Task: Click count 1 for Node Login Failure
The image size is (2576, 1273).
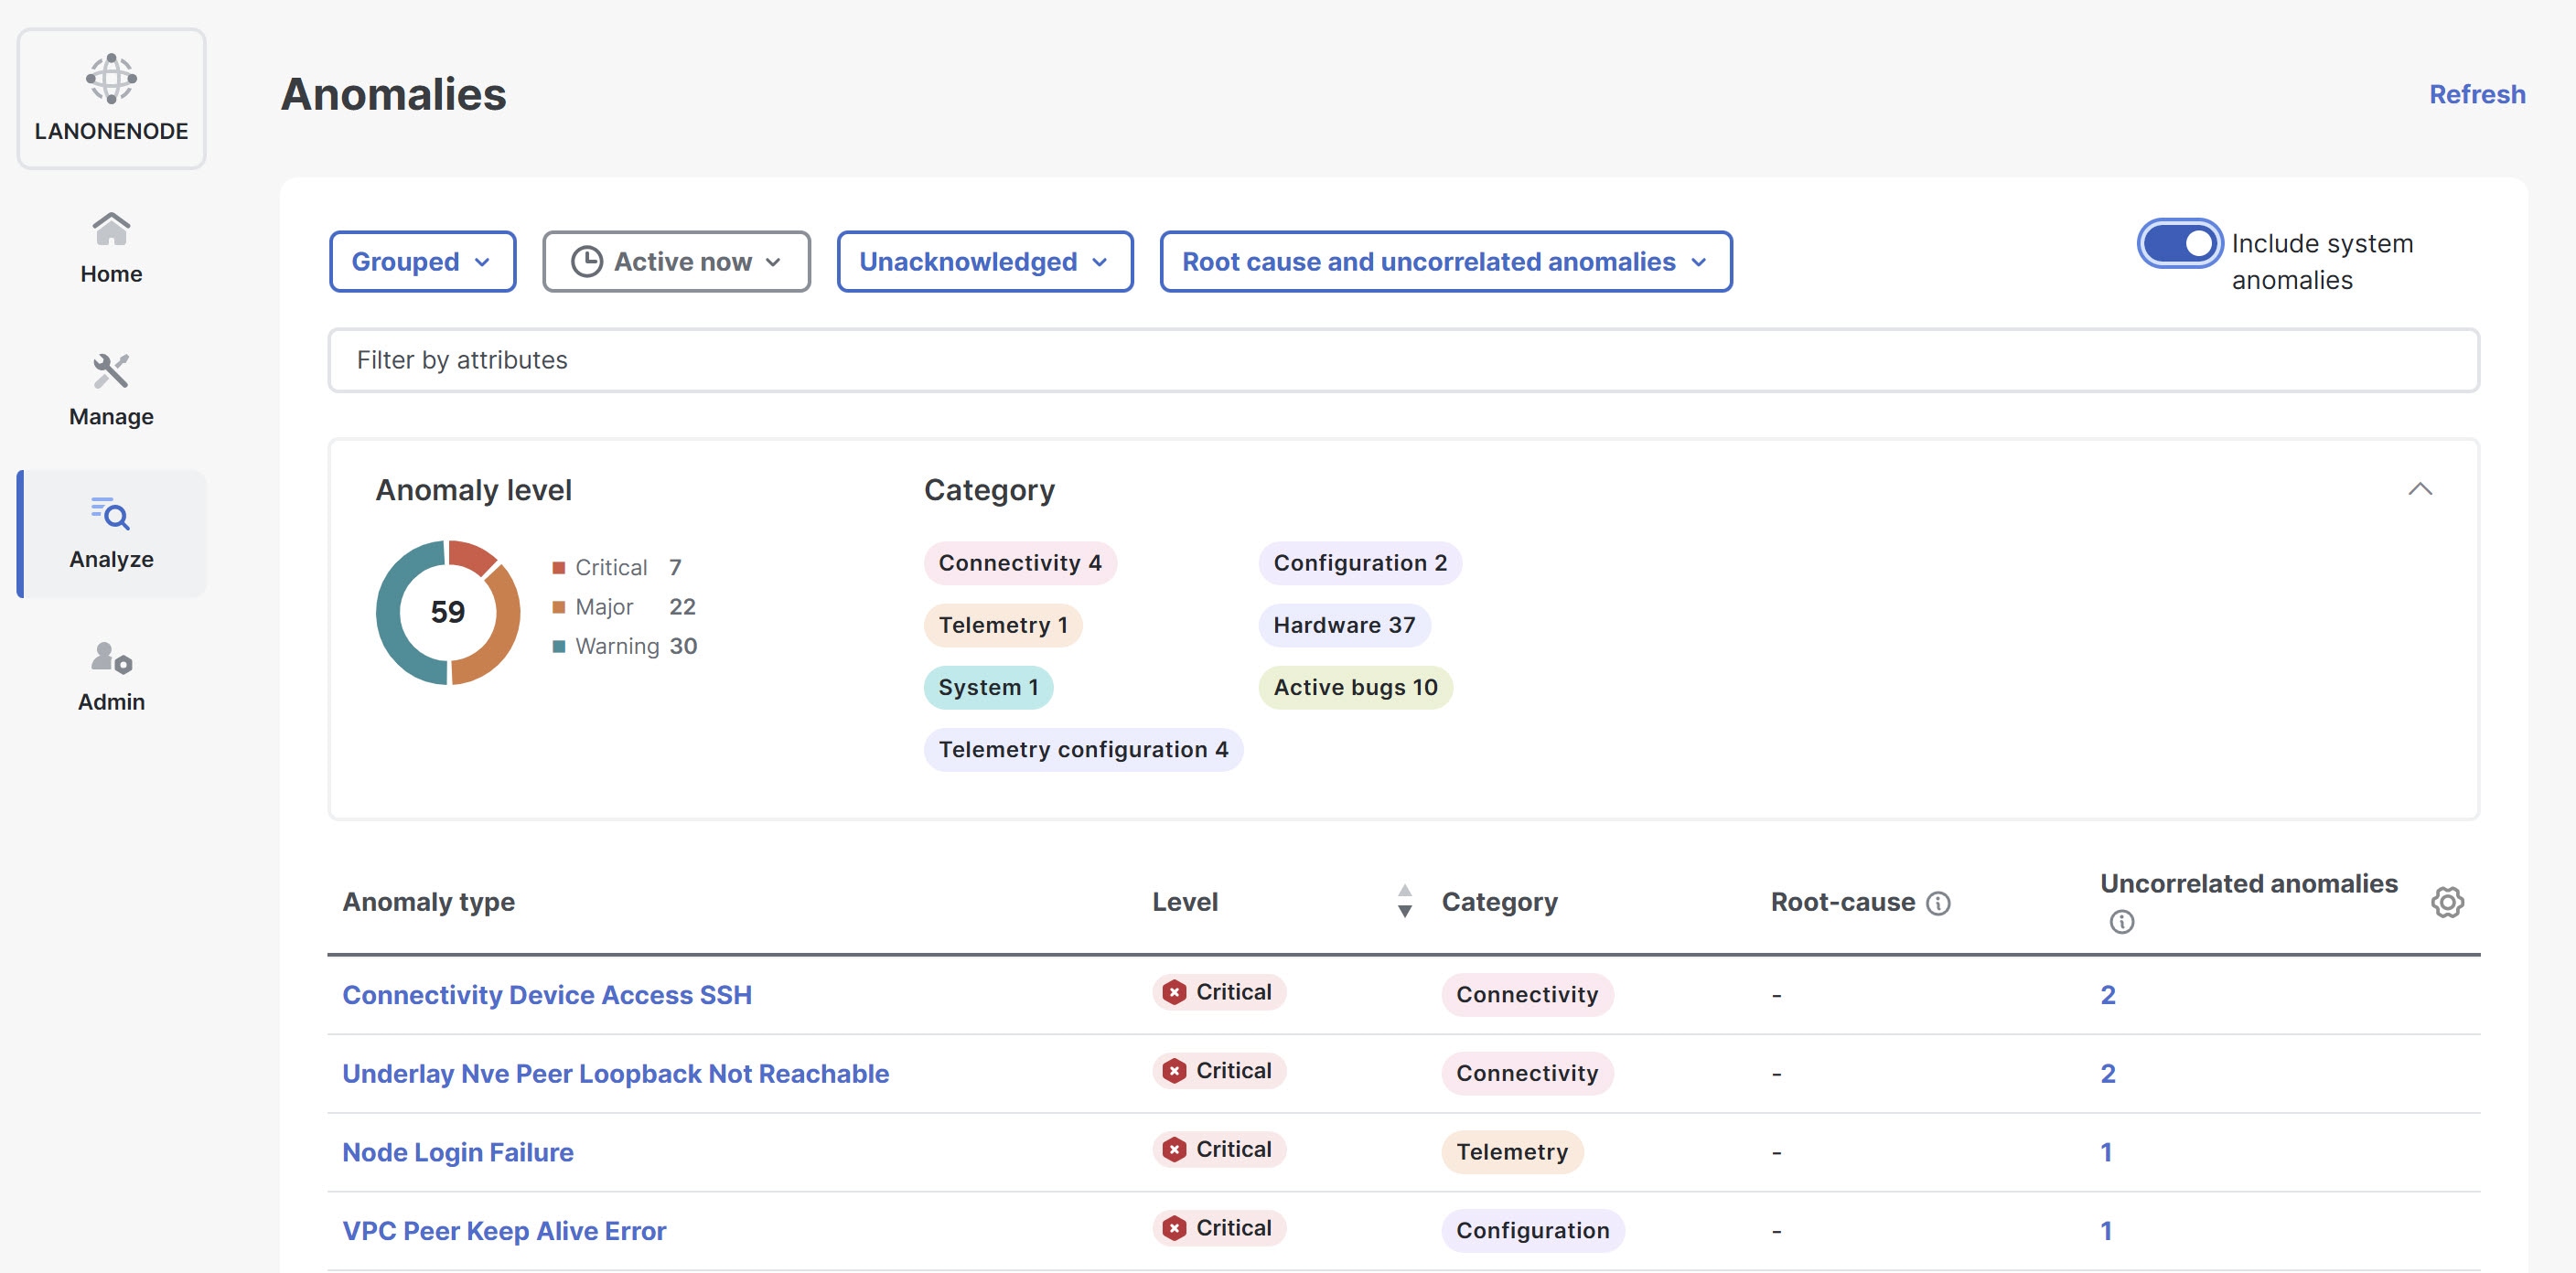Action: pyautogui.click(x=2105, y=1152)
